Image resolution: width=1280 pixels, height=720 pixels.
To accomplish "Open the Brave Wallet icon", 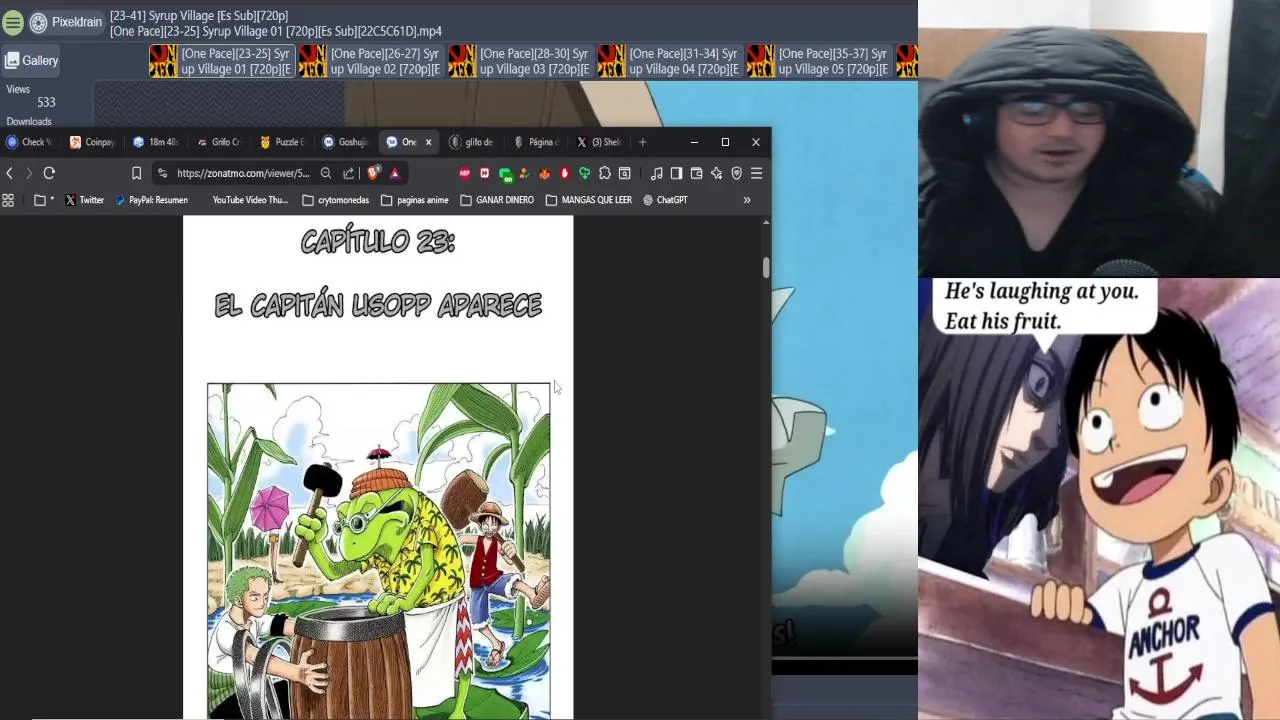I will 696,173.
